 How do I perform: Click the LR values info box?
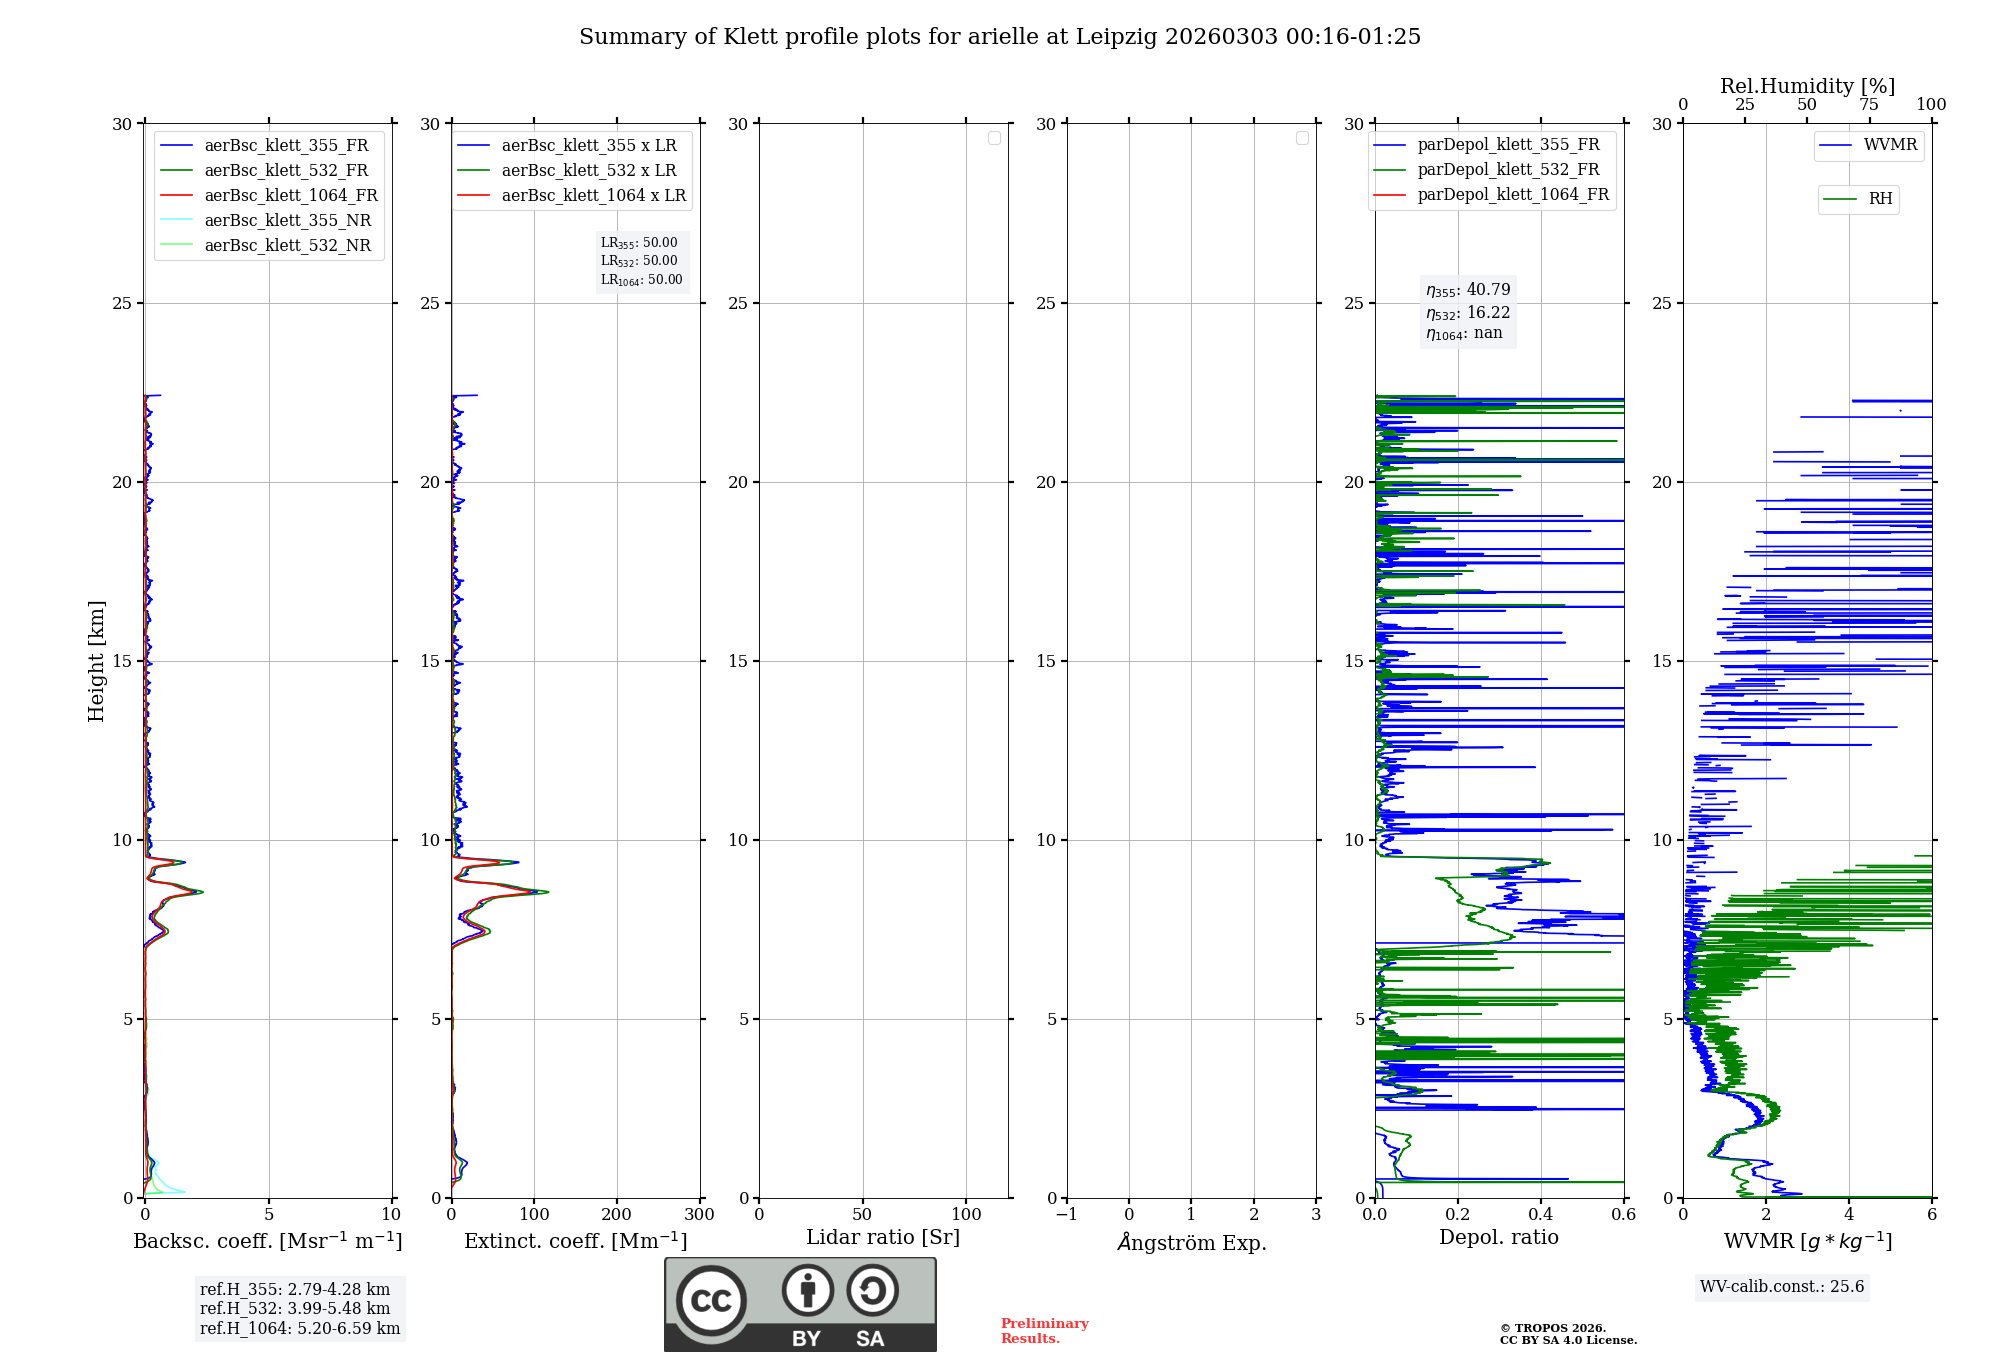(x=641, y=261)
